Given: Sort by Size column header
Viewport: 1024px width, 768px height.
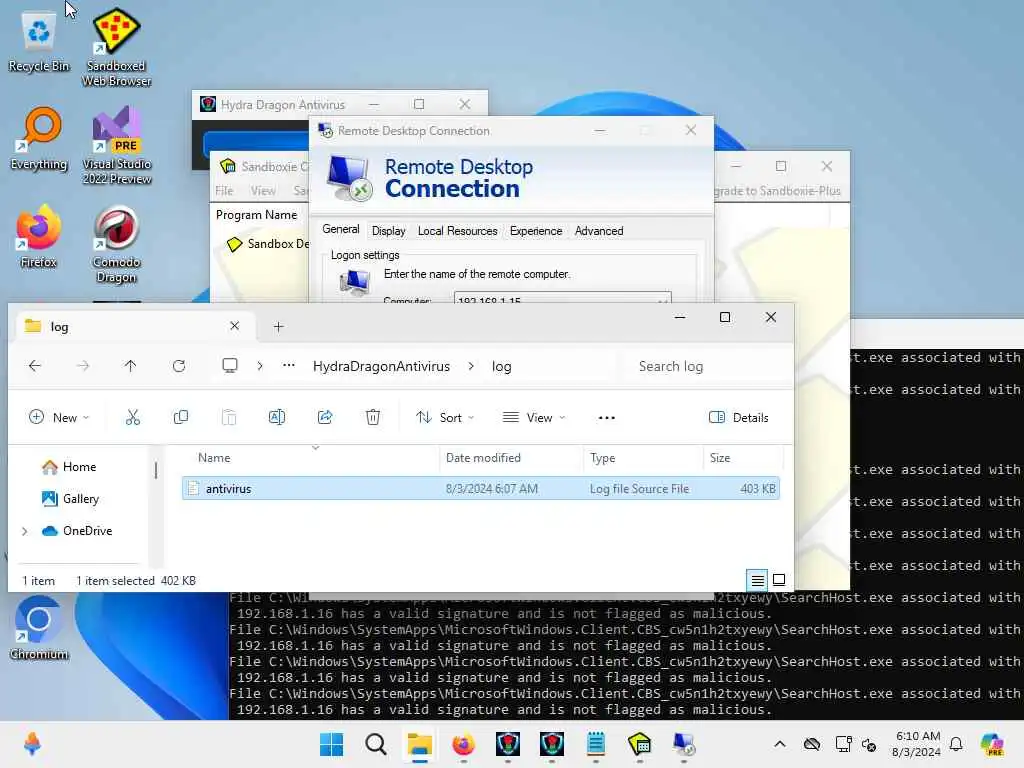Looking at the screenshot, I should pyautogui.click(x=743, y=458).
